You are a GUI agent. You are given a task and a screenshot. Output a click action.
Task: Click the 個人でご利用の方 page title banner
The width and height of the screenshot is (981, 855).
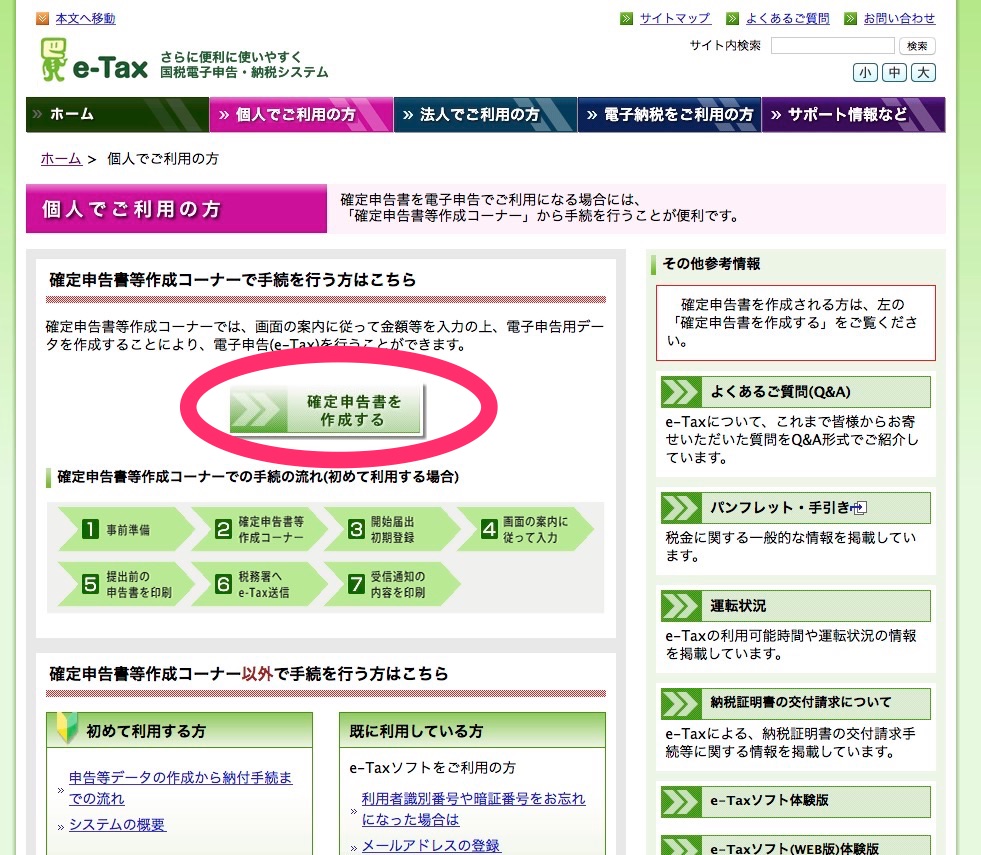tap(176, 209)
